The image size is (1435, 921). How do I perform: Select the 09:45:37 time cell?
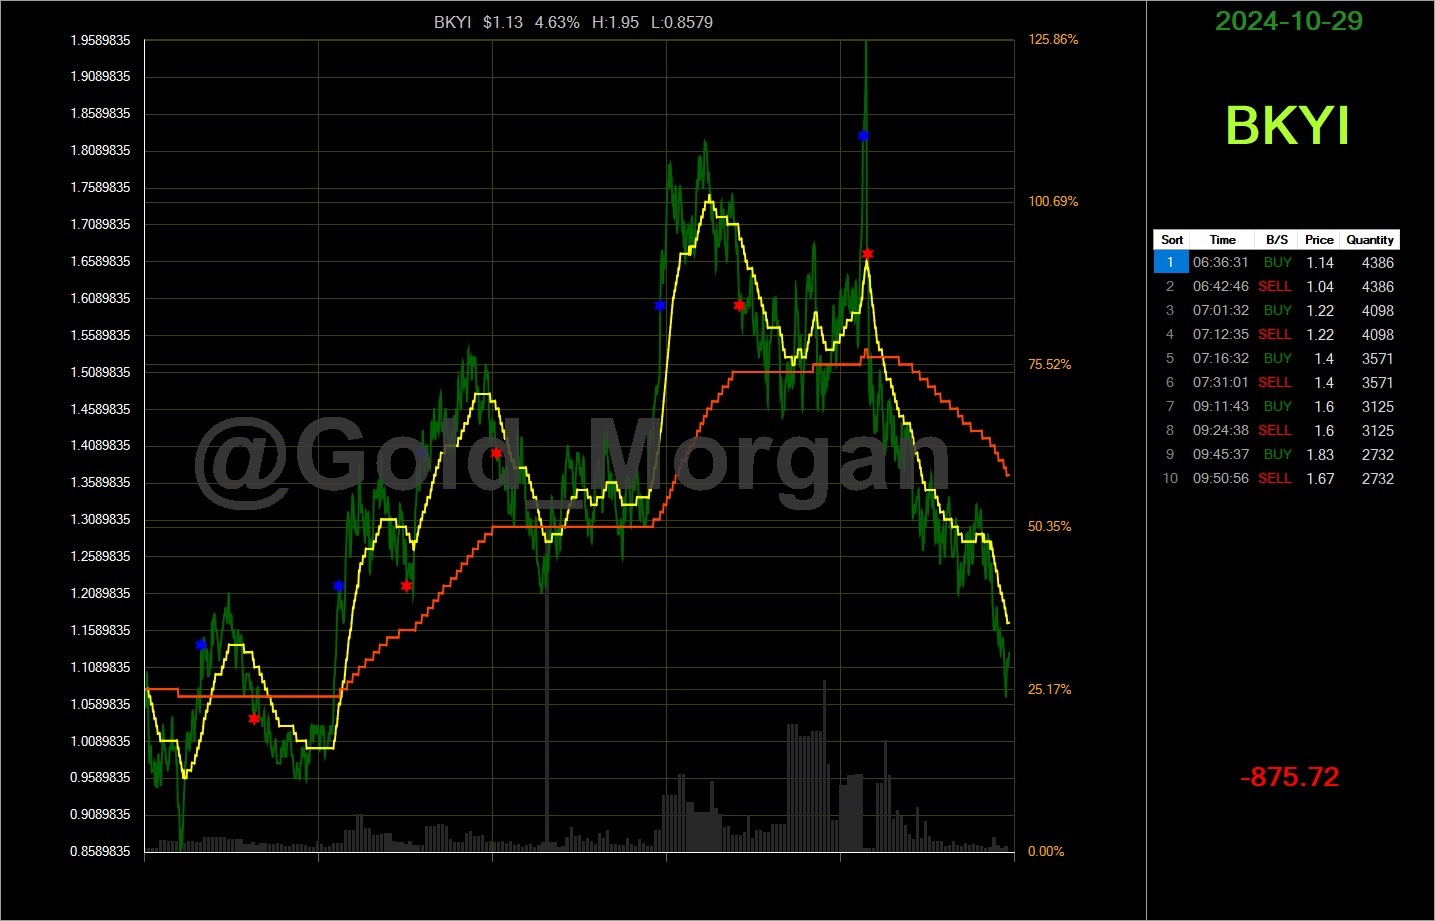1220,454
